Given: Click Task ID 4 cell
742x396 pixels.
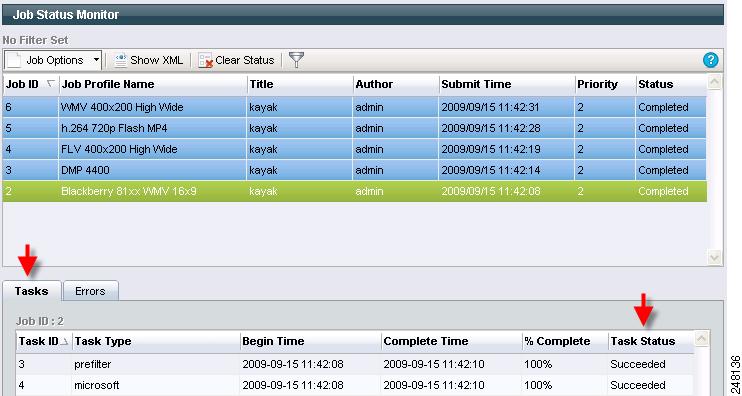Looking at the screenshot, I should pos(44,385).
